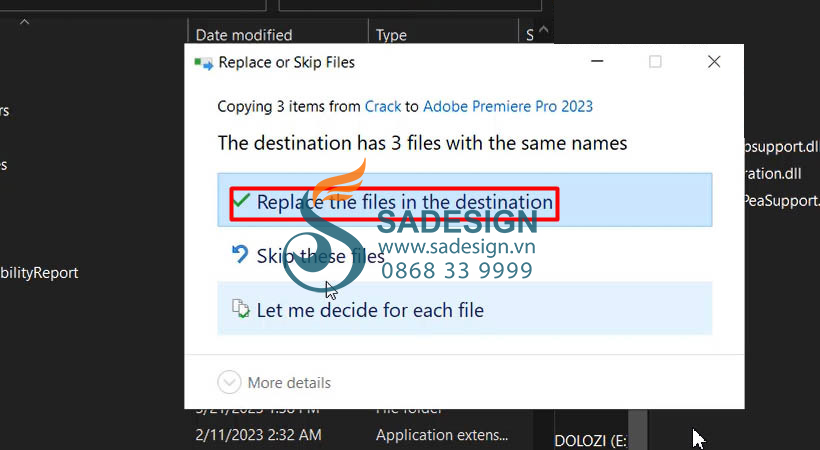Choose Replace the files in the destination
This screenshot has height=450, width=820.
click(464, 201)
